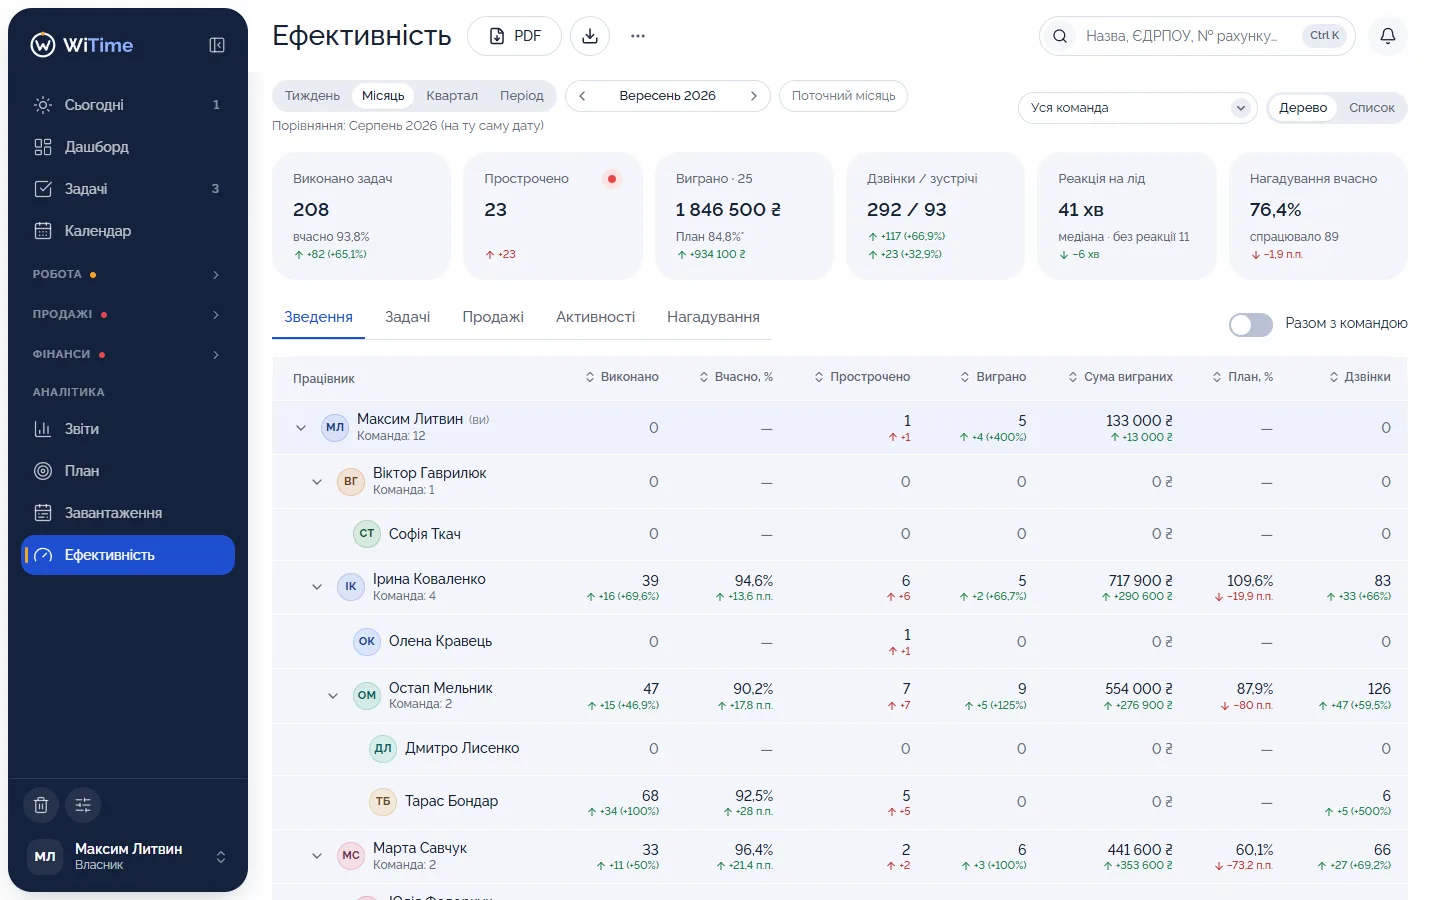Open the three-dots more menu
This screenshot has width=1440, height=900.
tap(638, 36)
